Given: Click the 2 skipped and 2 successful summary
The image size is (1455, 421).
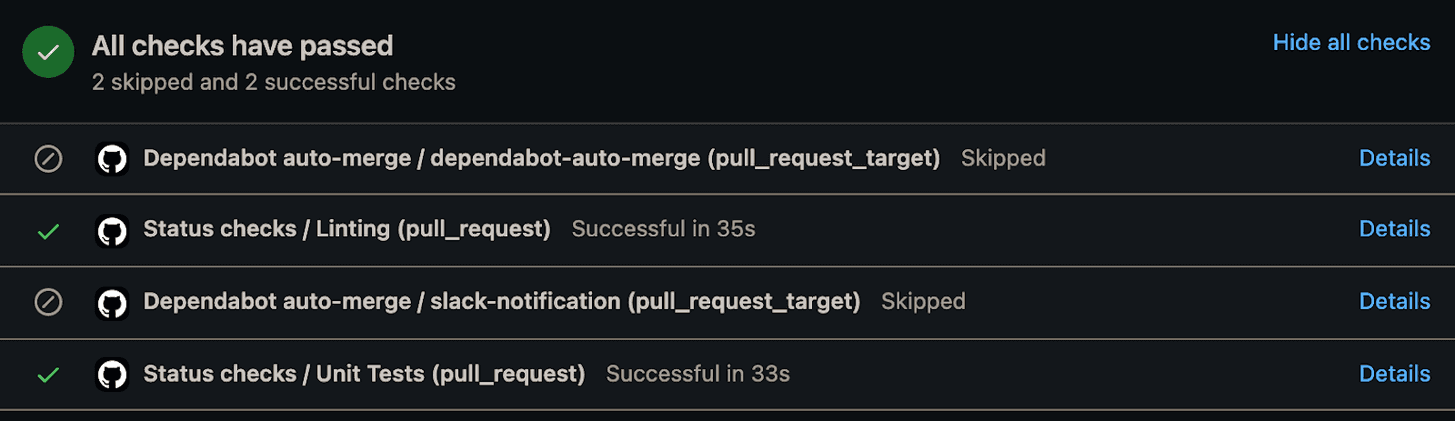Looking at the screenshot, I should click(x=273, y=82).
